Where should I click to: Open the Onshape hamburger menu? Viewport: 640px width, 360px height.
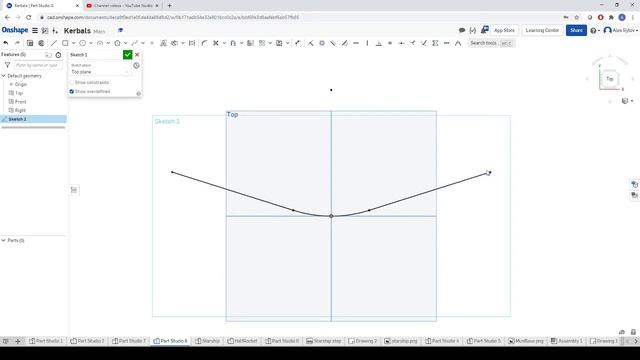click(35, 31)
